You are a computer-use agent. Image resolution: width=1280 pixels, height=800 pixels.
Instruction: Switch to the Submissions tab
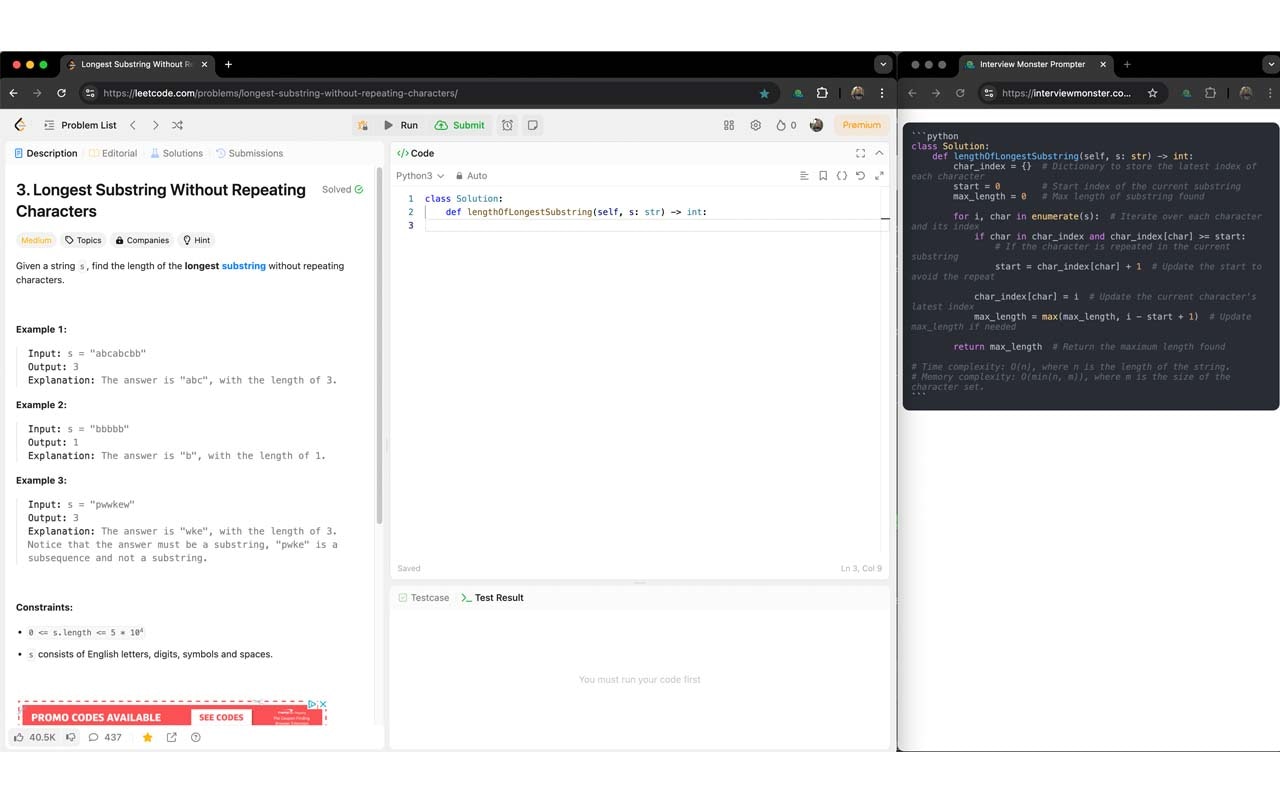coord(250,153)
